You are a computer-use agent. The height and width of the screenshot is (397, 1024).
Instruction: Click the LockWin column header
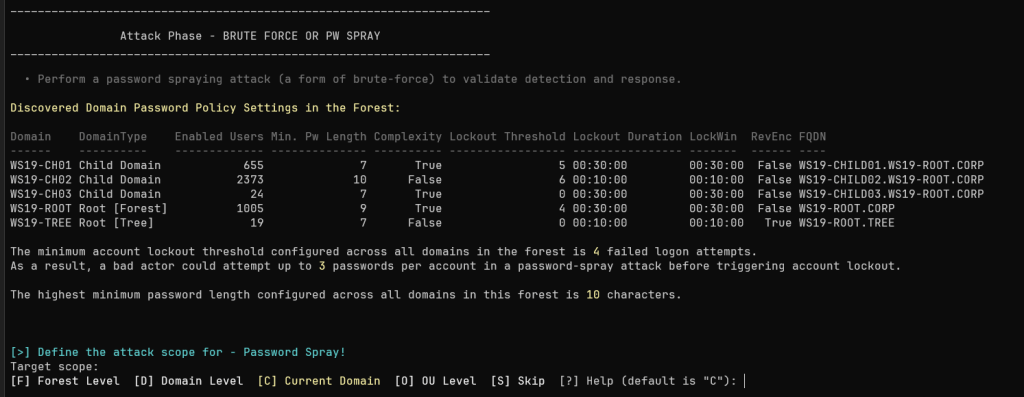click(x=713, y=136)
